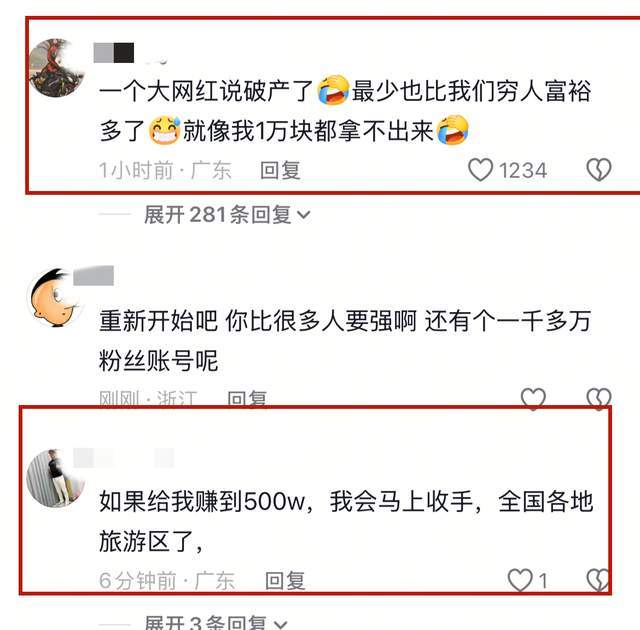Open the cartoon boy profile avatar
This screenshot has width=640, height=630.
coord(54,297)
